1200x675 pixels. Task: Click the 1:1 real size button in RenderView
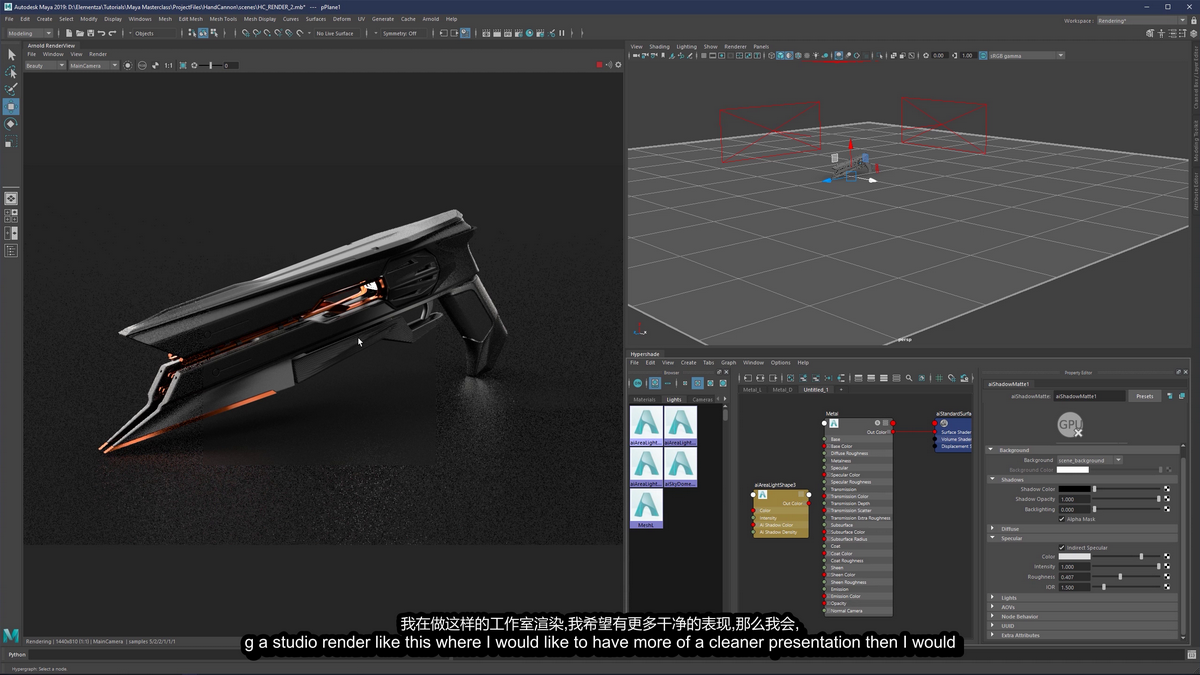(x=168, y=65)
